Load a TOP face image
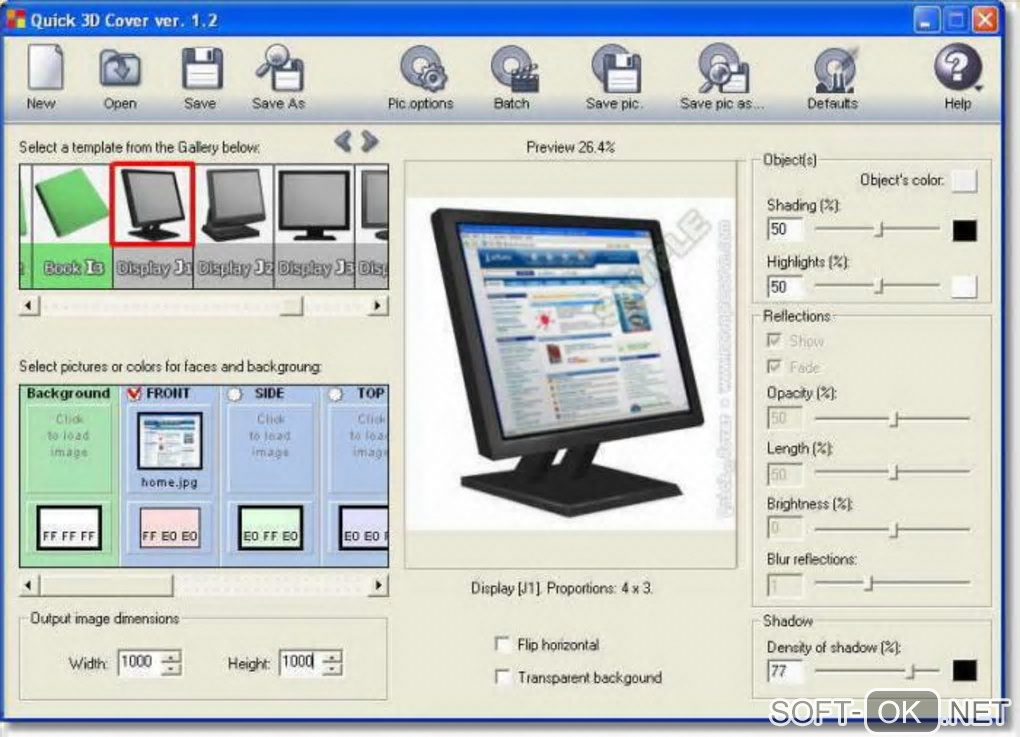The width and height of the screenshot is (1020, 737). tap(359, 448)
